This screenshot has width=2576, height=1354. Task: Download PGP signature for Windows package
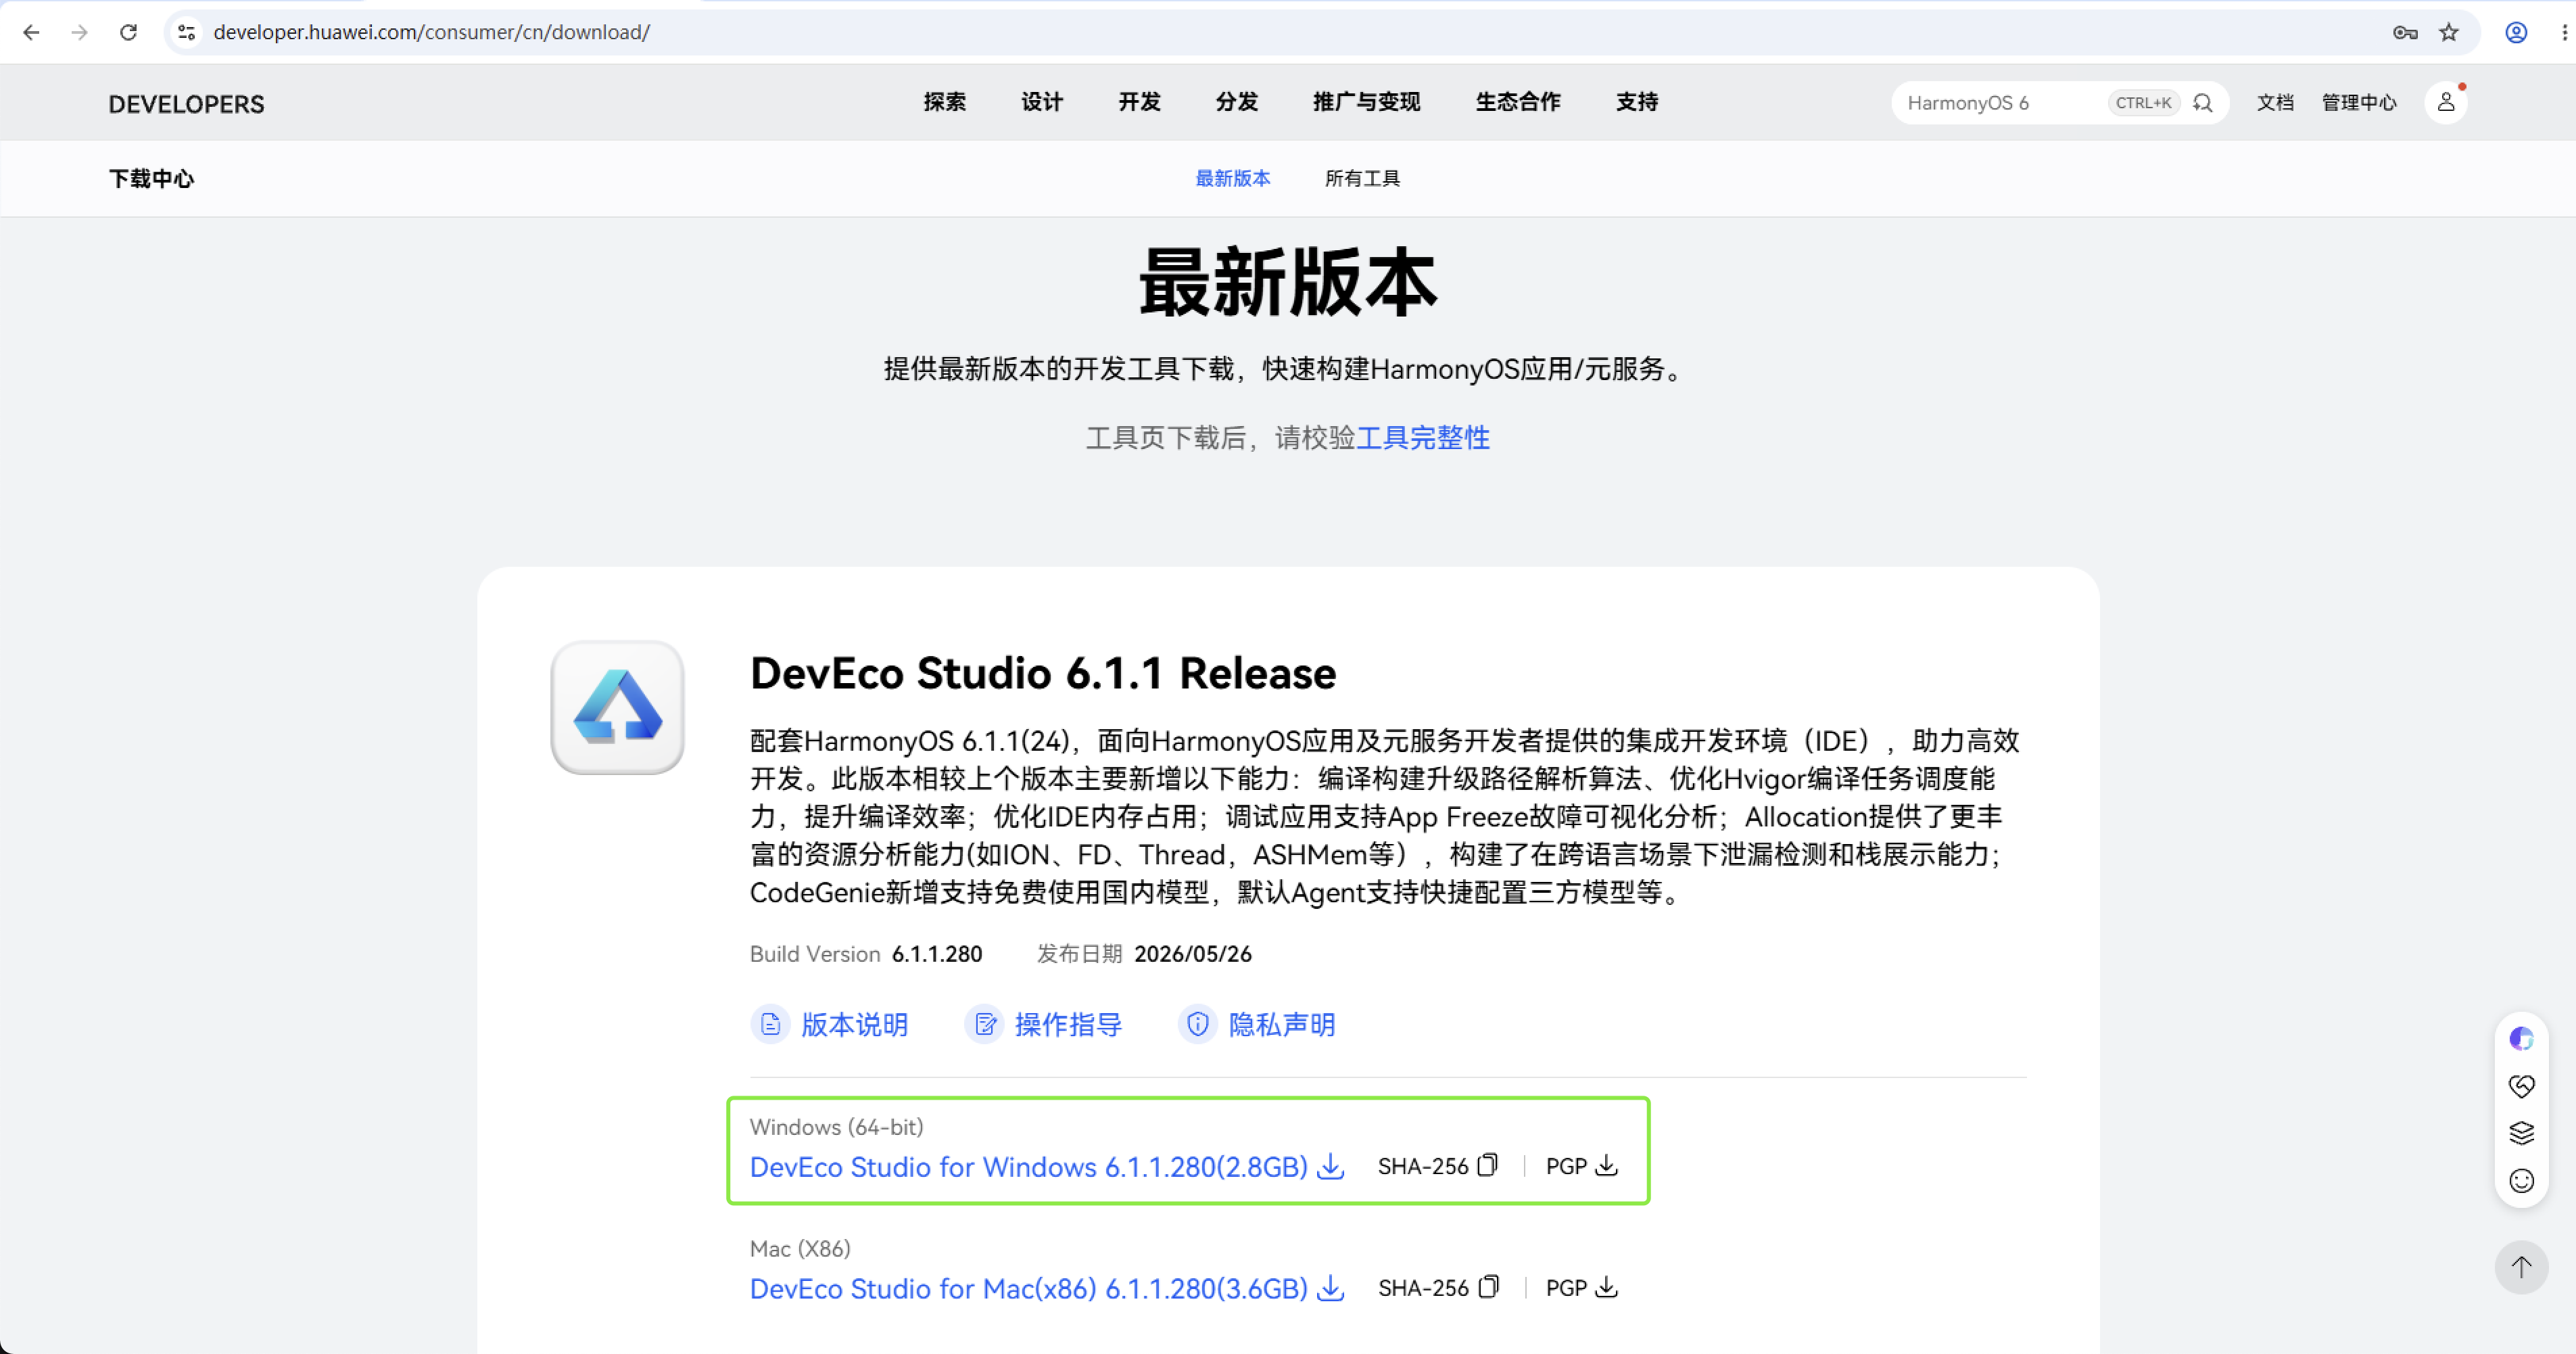click(x=1607, y=1165)
